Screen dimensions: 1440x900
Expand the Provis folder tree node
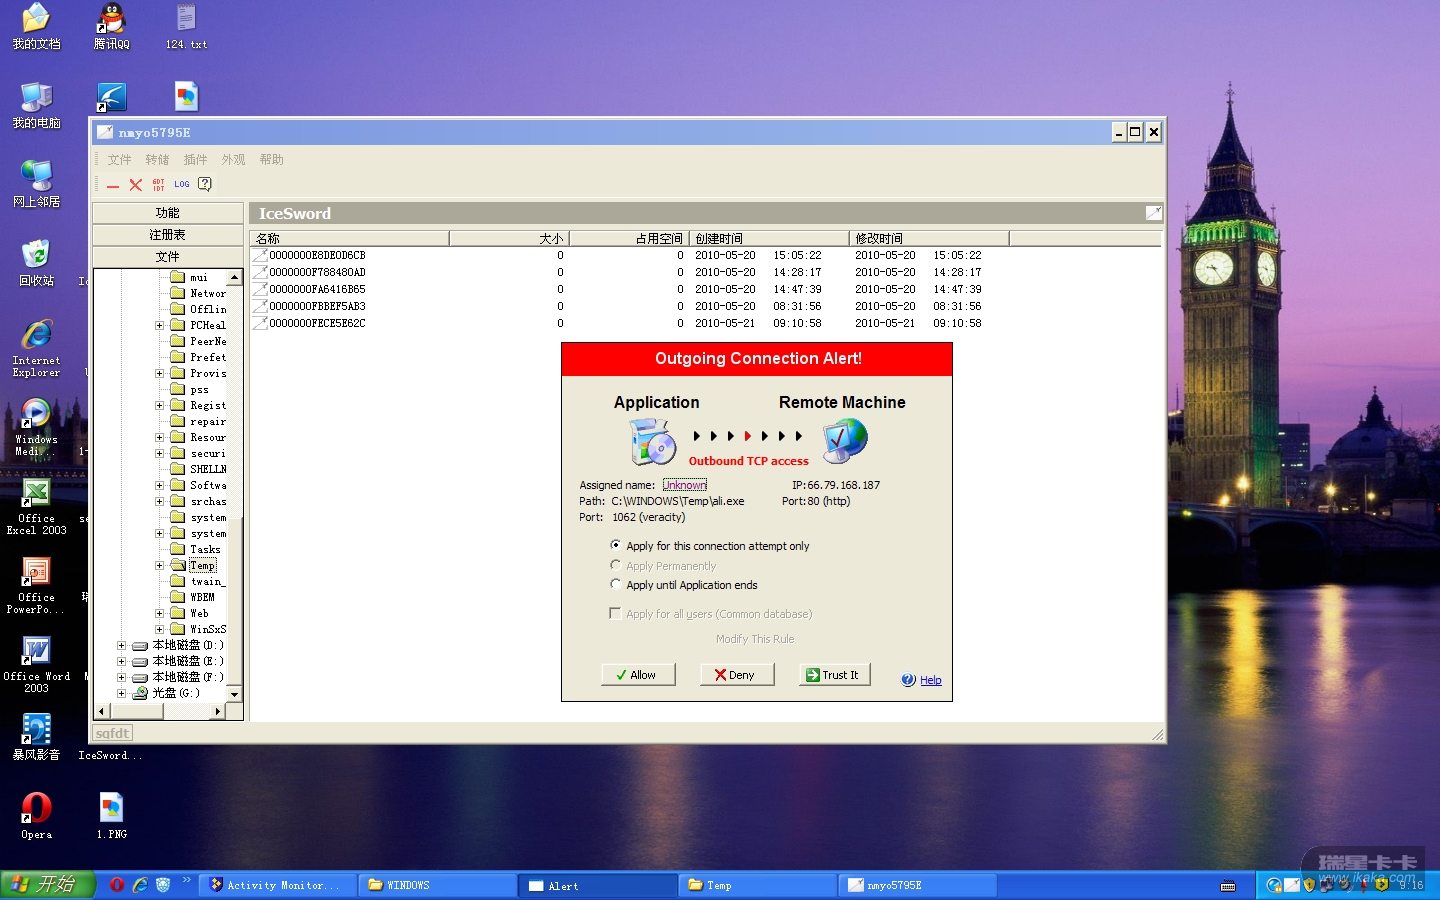point(159,373)
